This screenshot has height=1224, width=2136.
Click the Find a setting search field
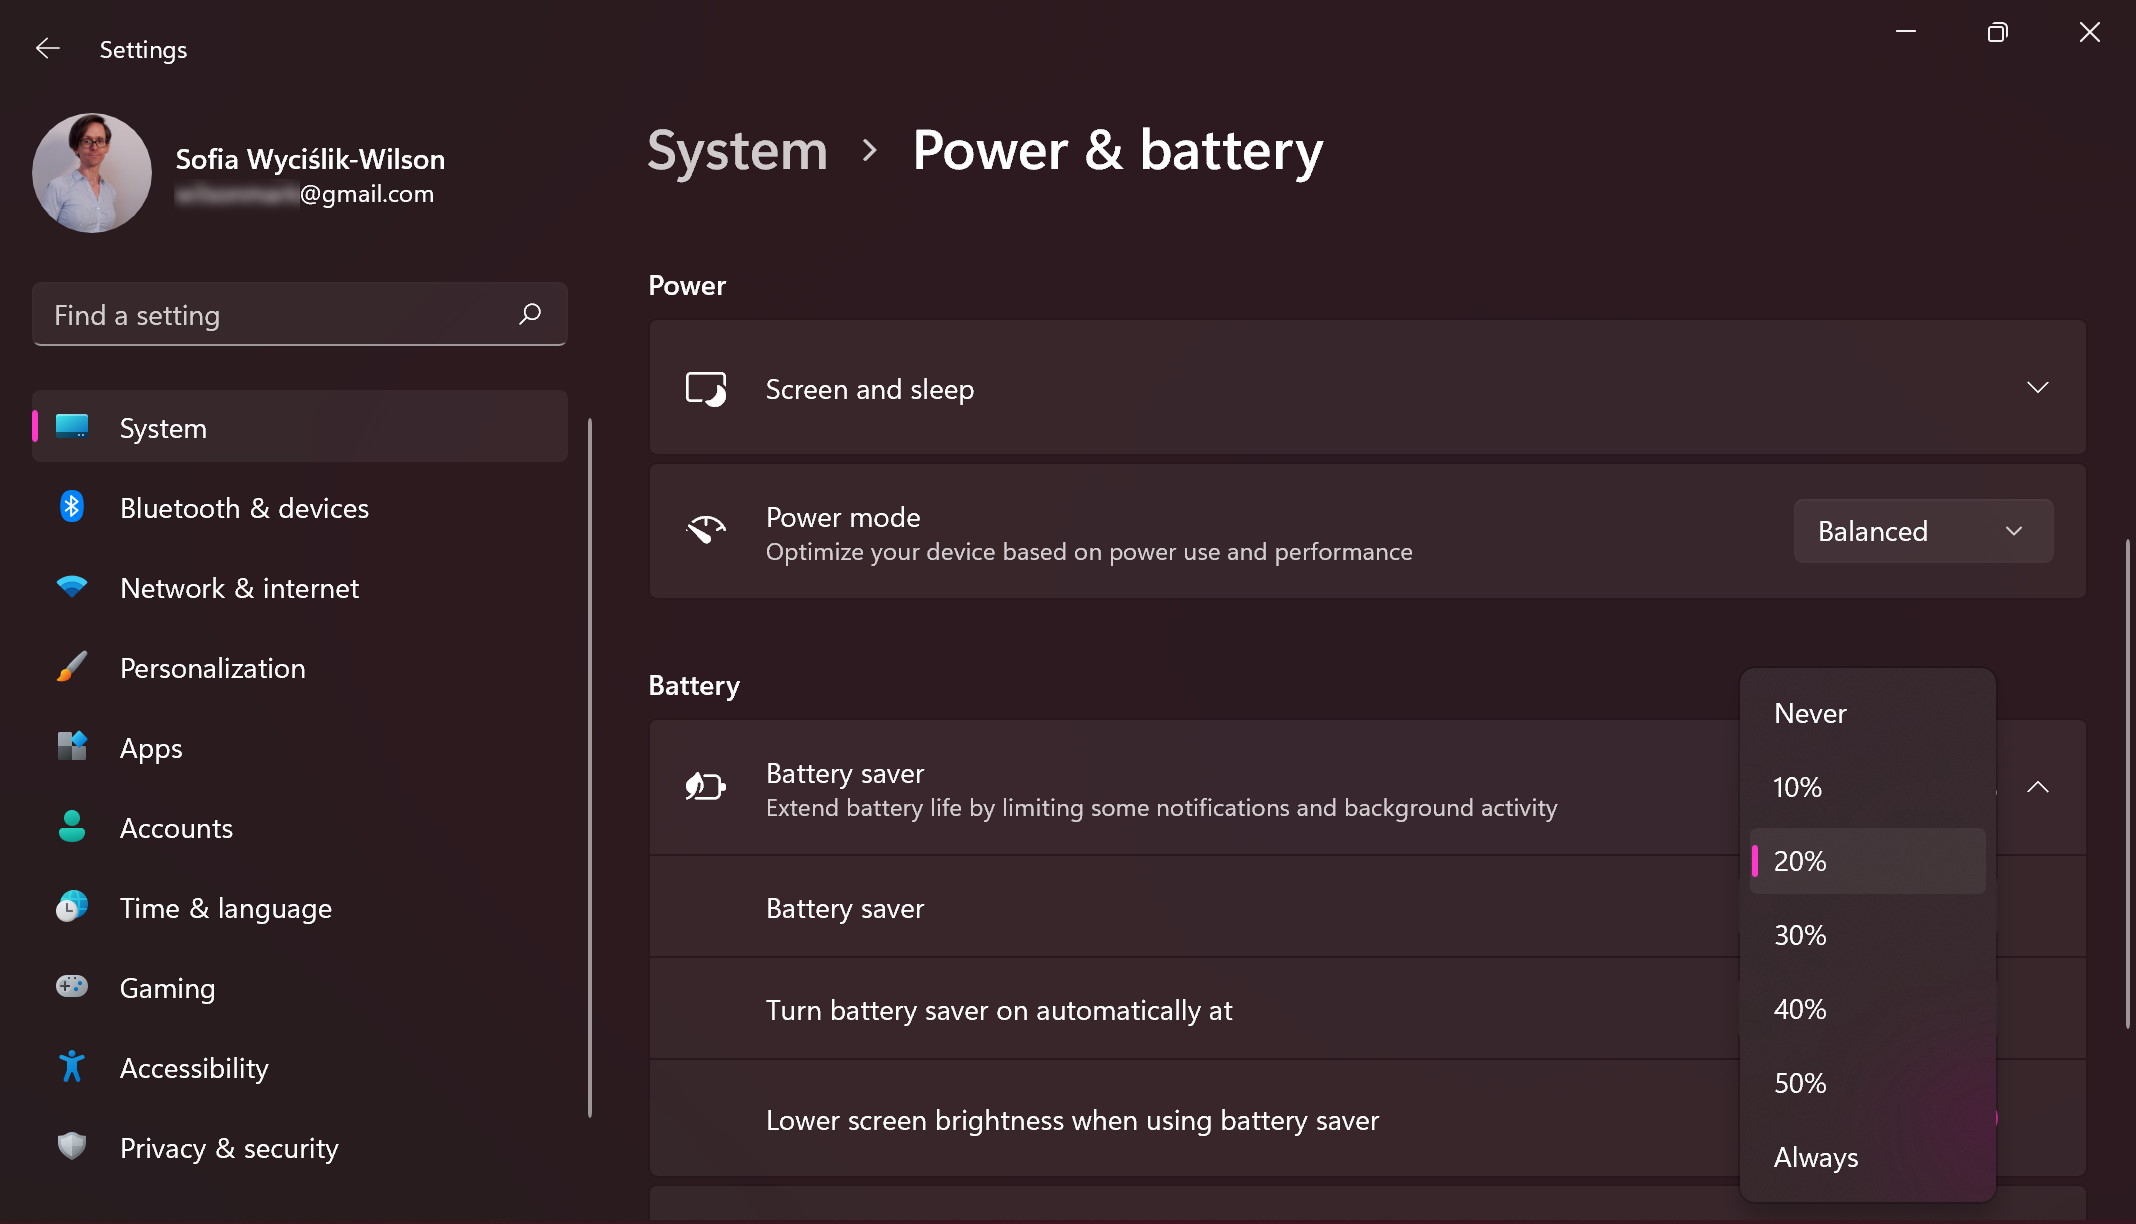[299, 313]
